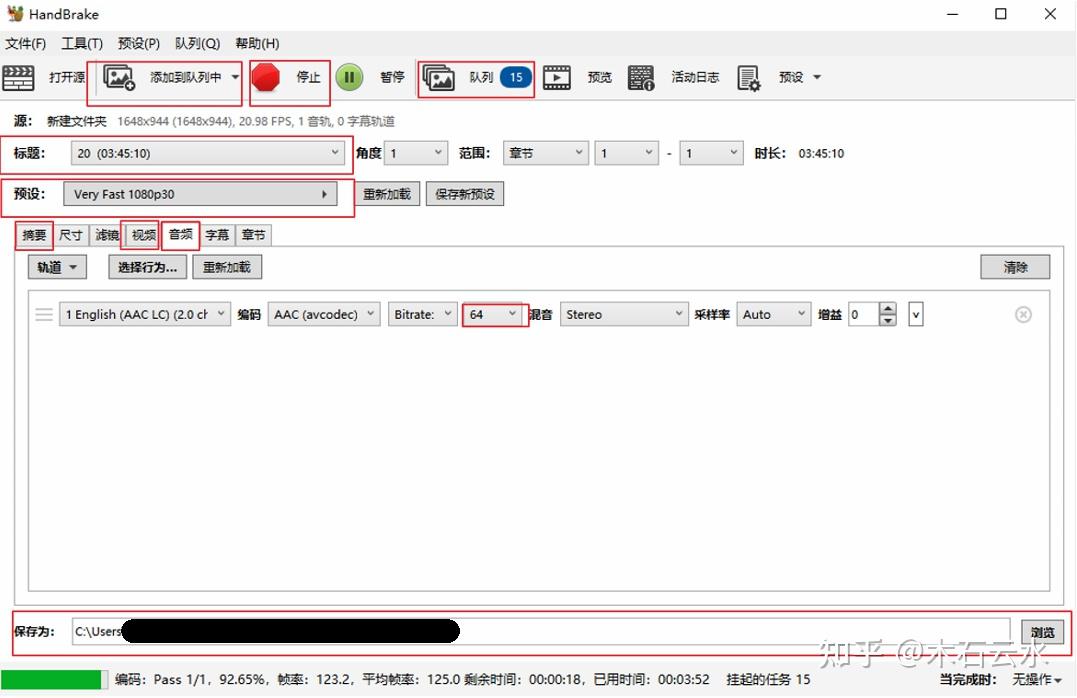Expand the Very Fast 1080p30 preset selector

pos(325,194)
